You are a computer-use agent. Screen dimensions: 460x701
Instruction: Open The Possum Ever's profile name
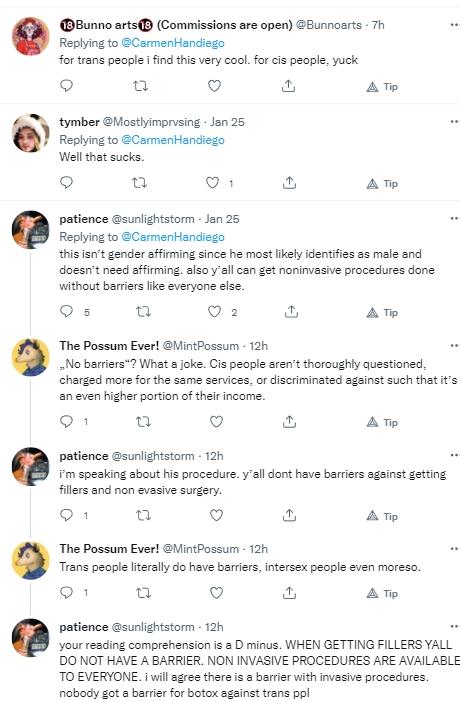[109, 346]
